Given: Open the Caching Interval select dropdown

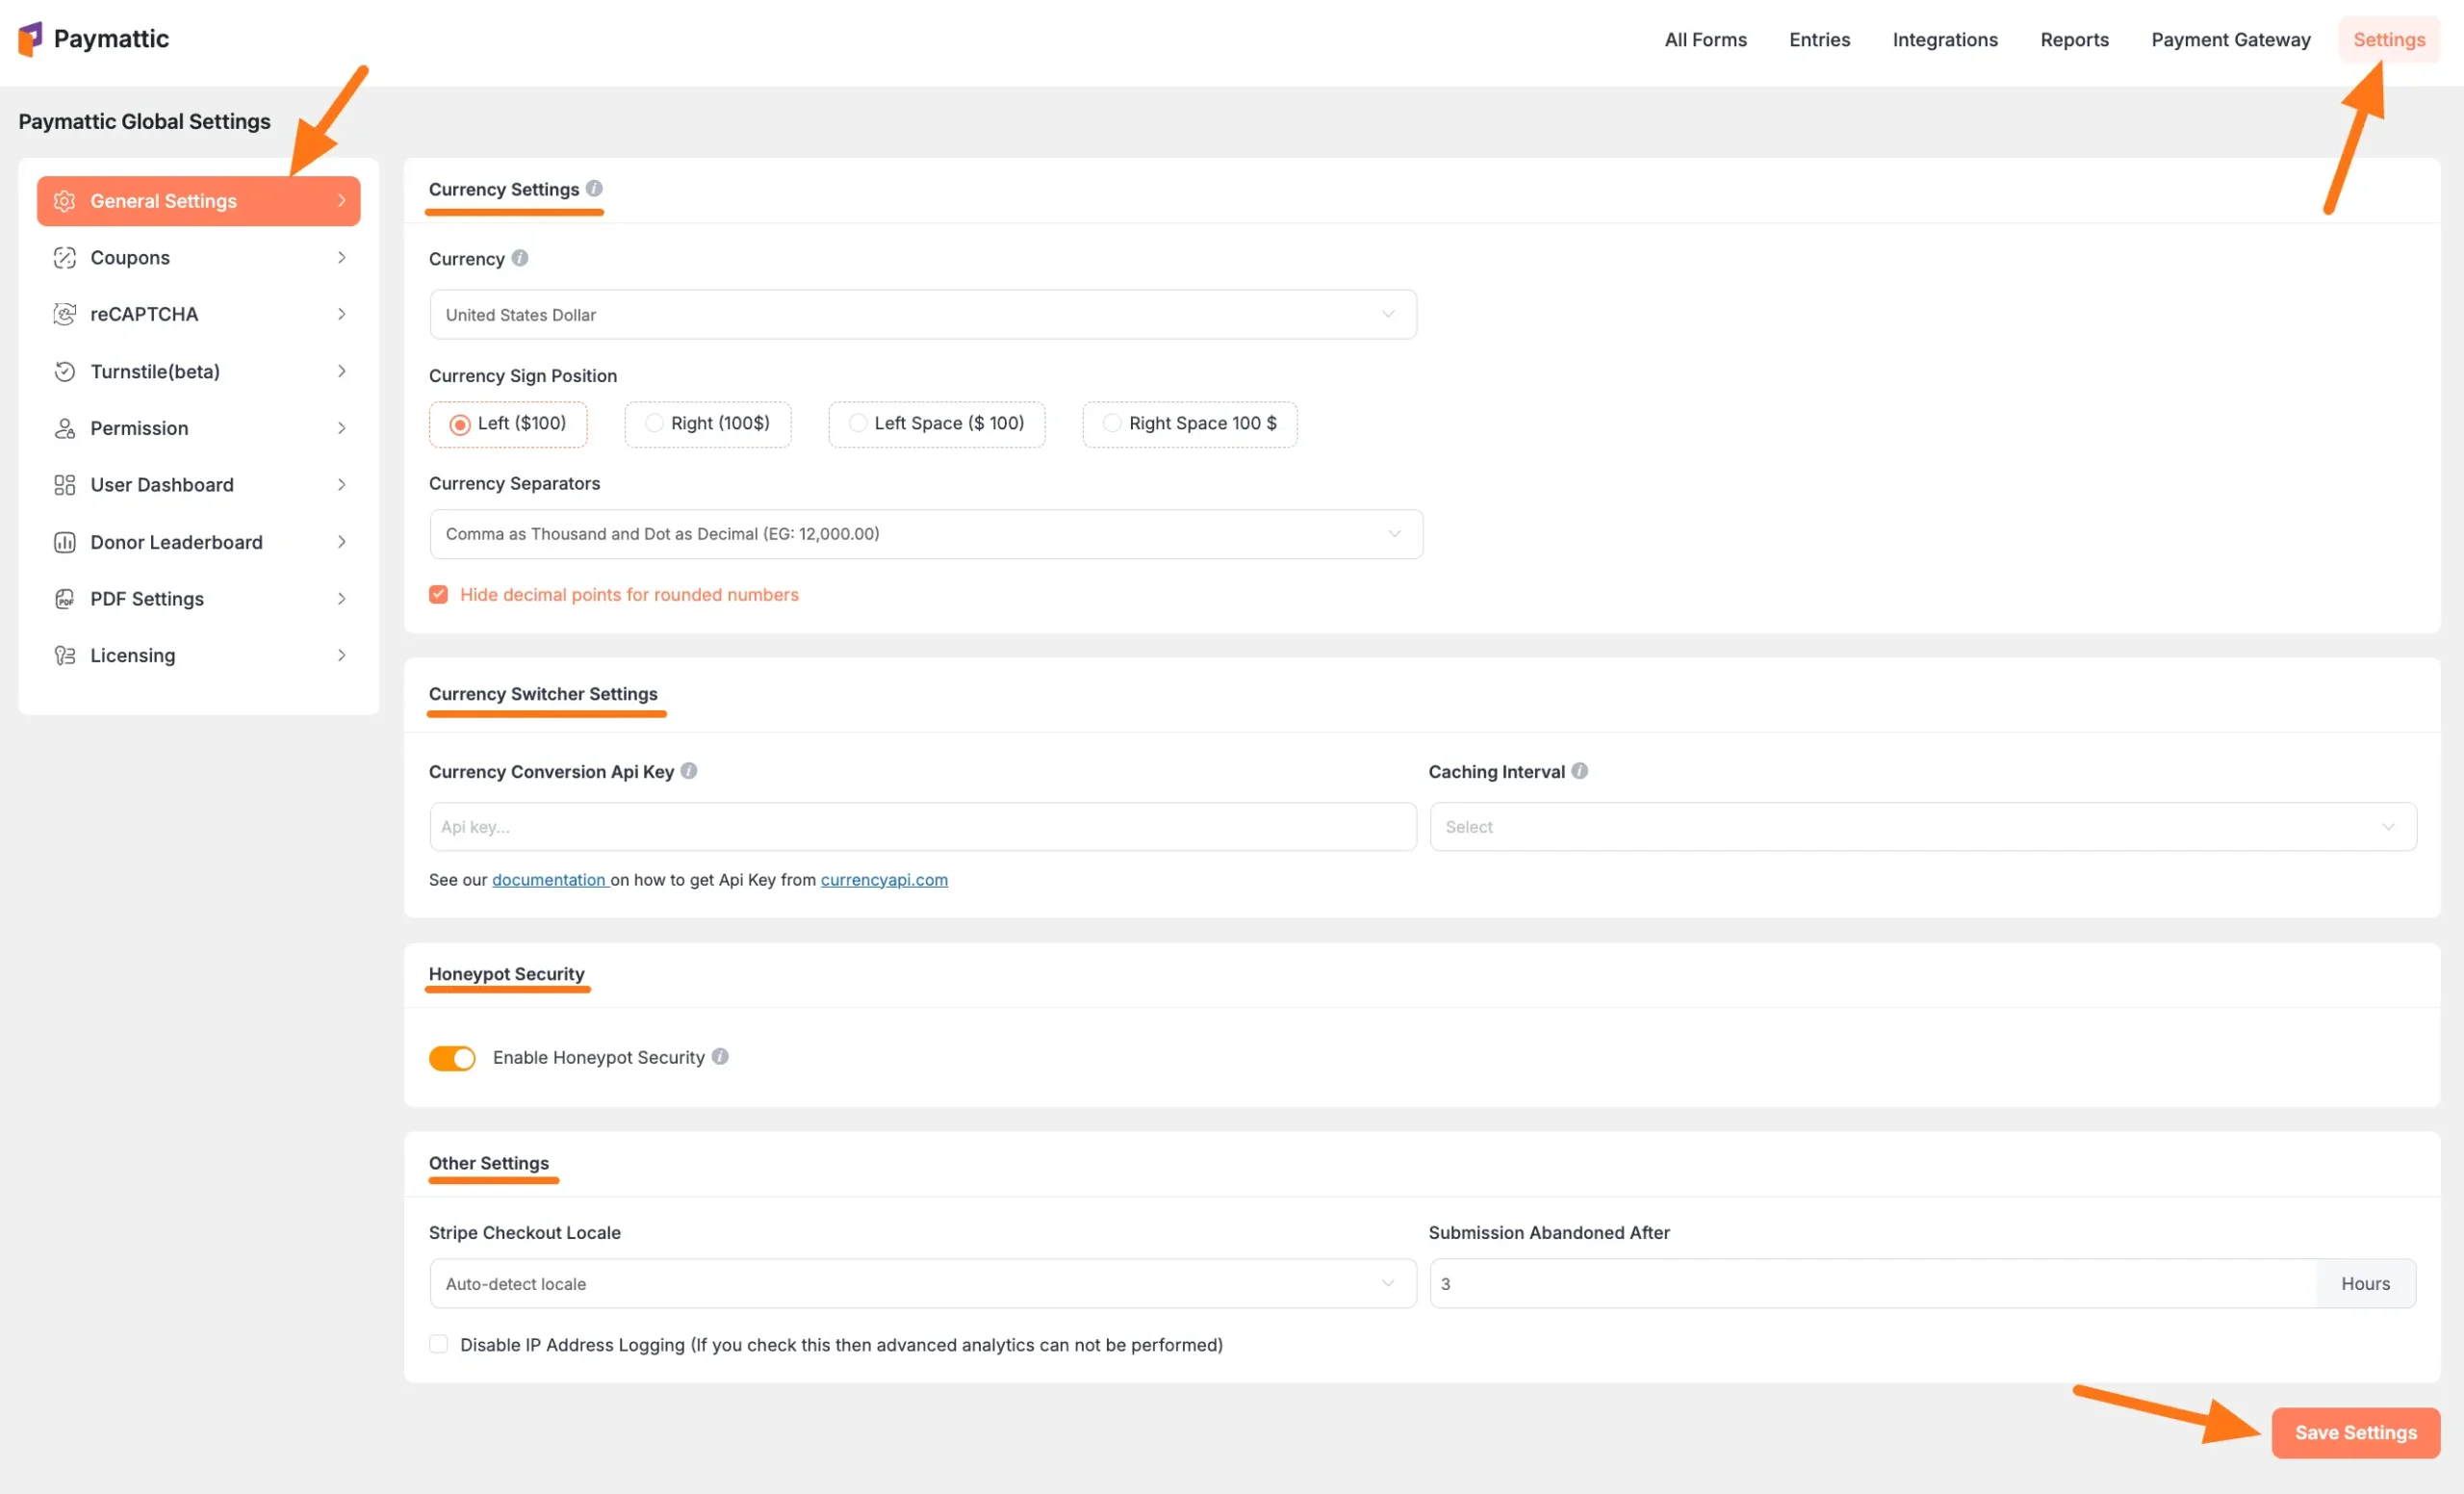Looking at the screenshot, I should click(x=1922, y=827).
